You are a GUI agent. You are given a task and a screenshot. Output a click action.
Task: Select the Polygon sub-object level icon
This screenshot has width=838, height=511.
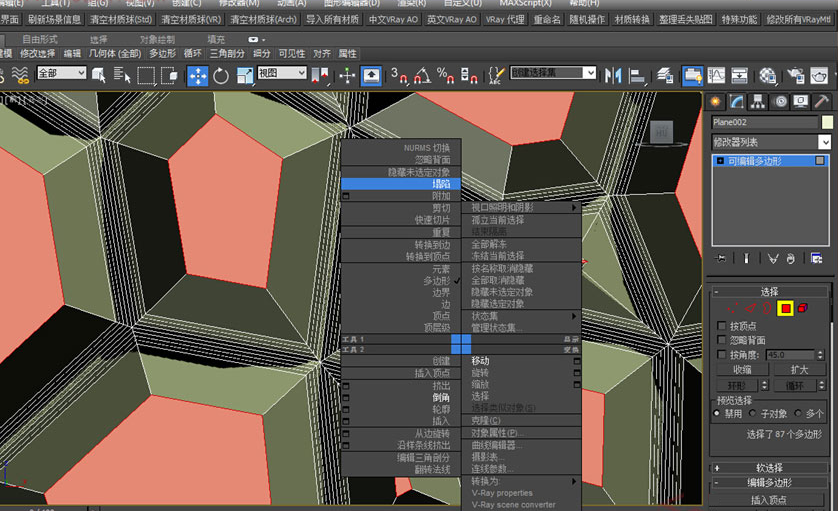pos(786,308)
